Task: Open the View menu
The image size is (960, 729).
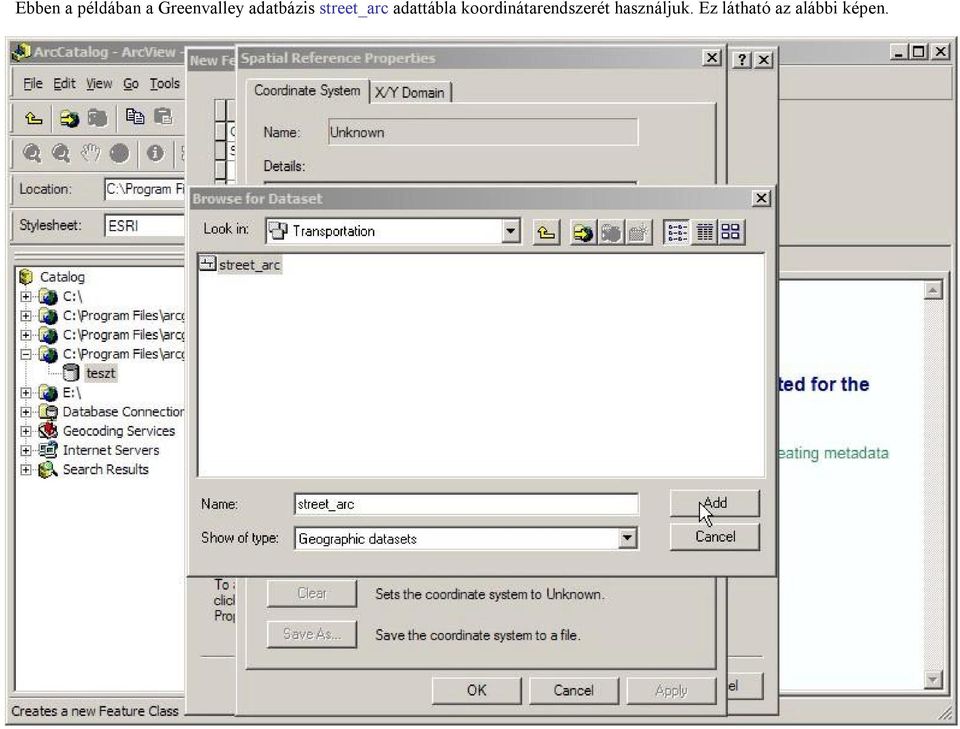Action: click(x=99, y=84)
